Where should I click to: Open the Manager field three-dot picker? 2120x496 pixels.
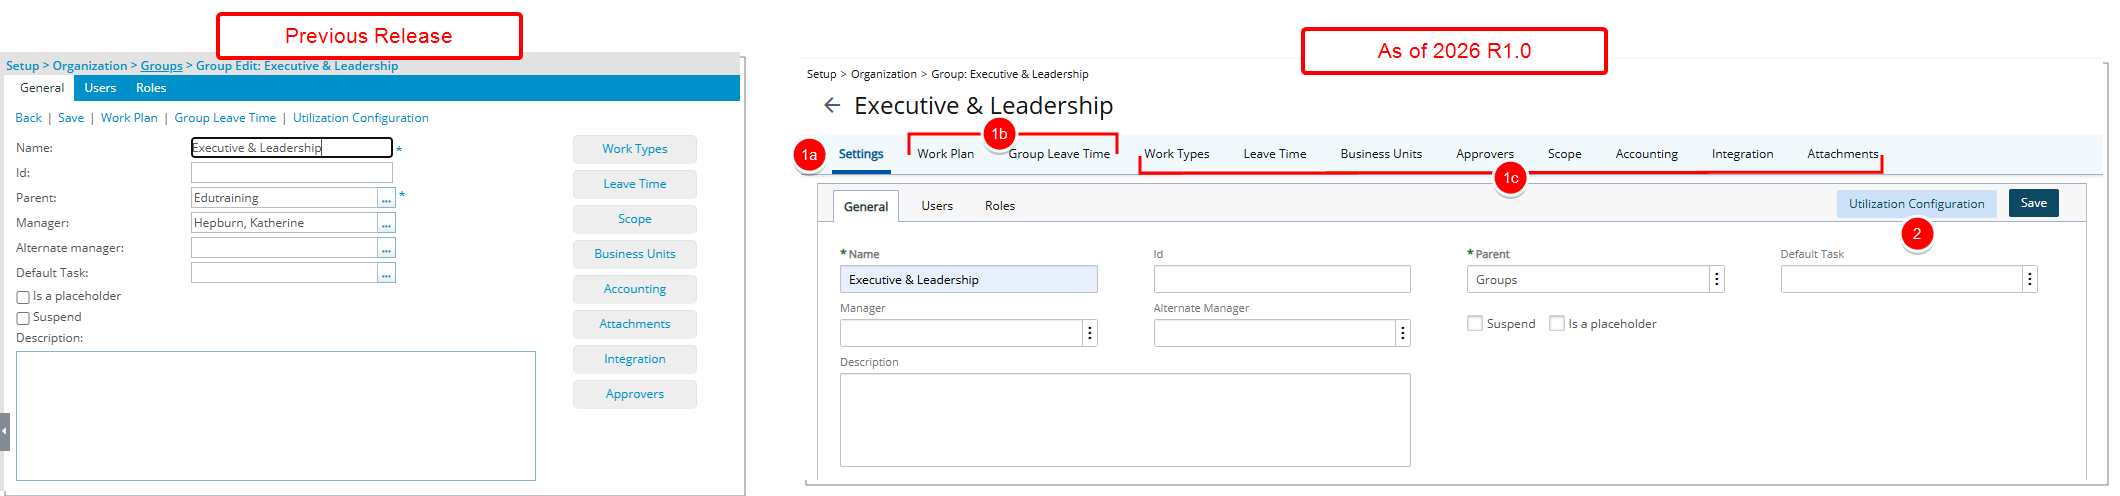[1090, 334]
